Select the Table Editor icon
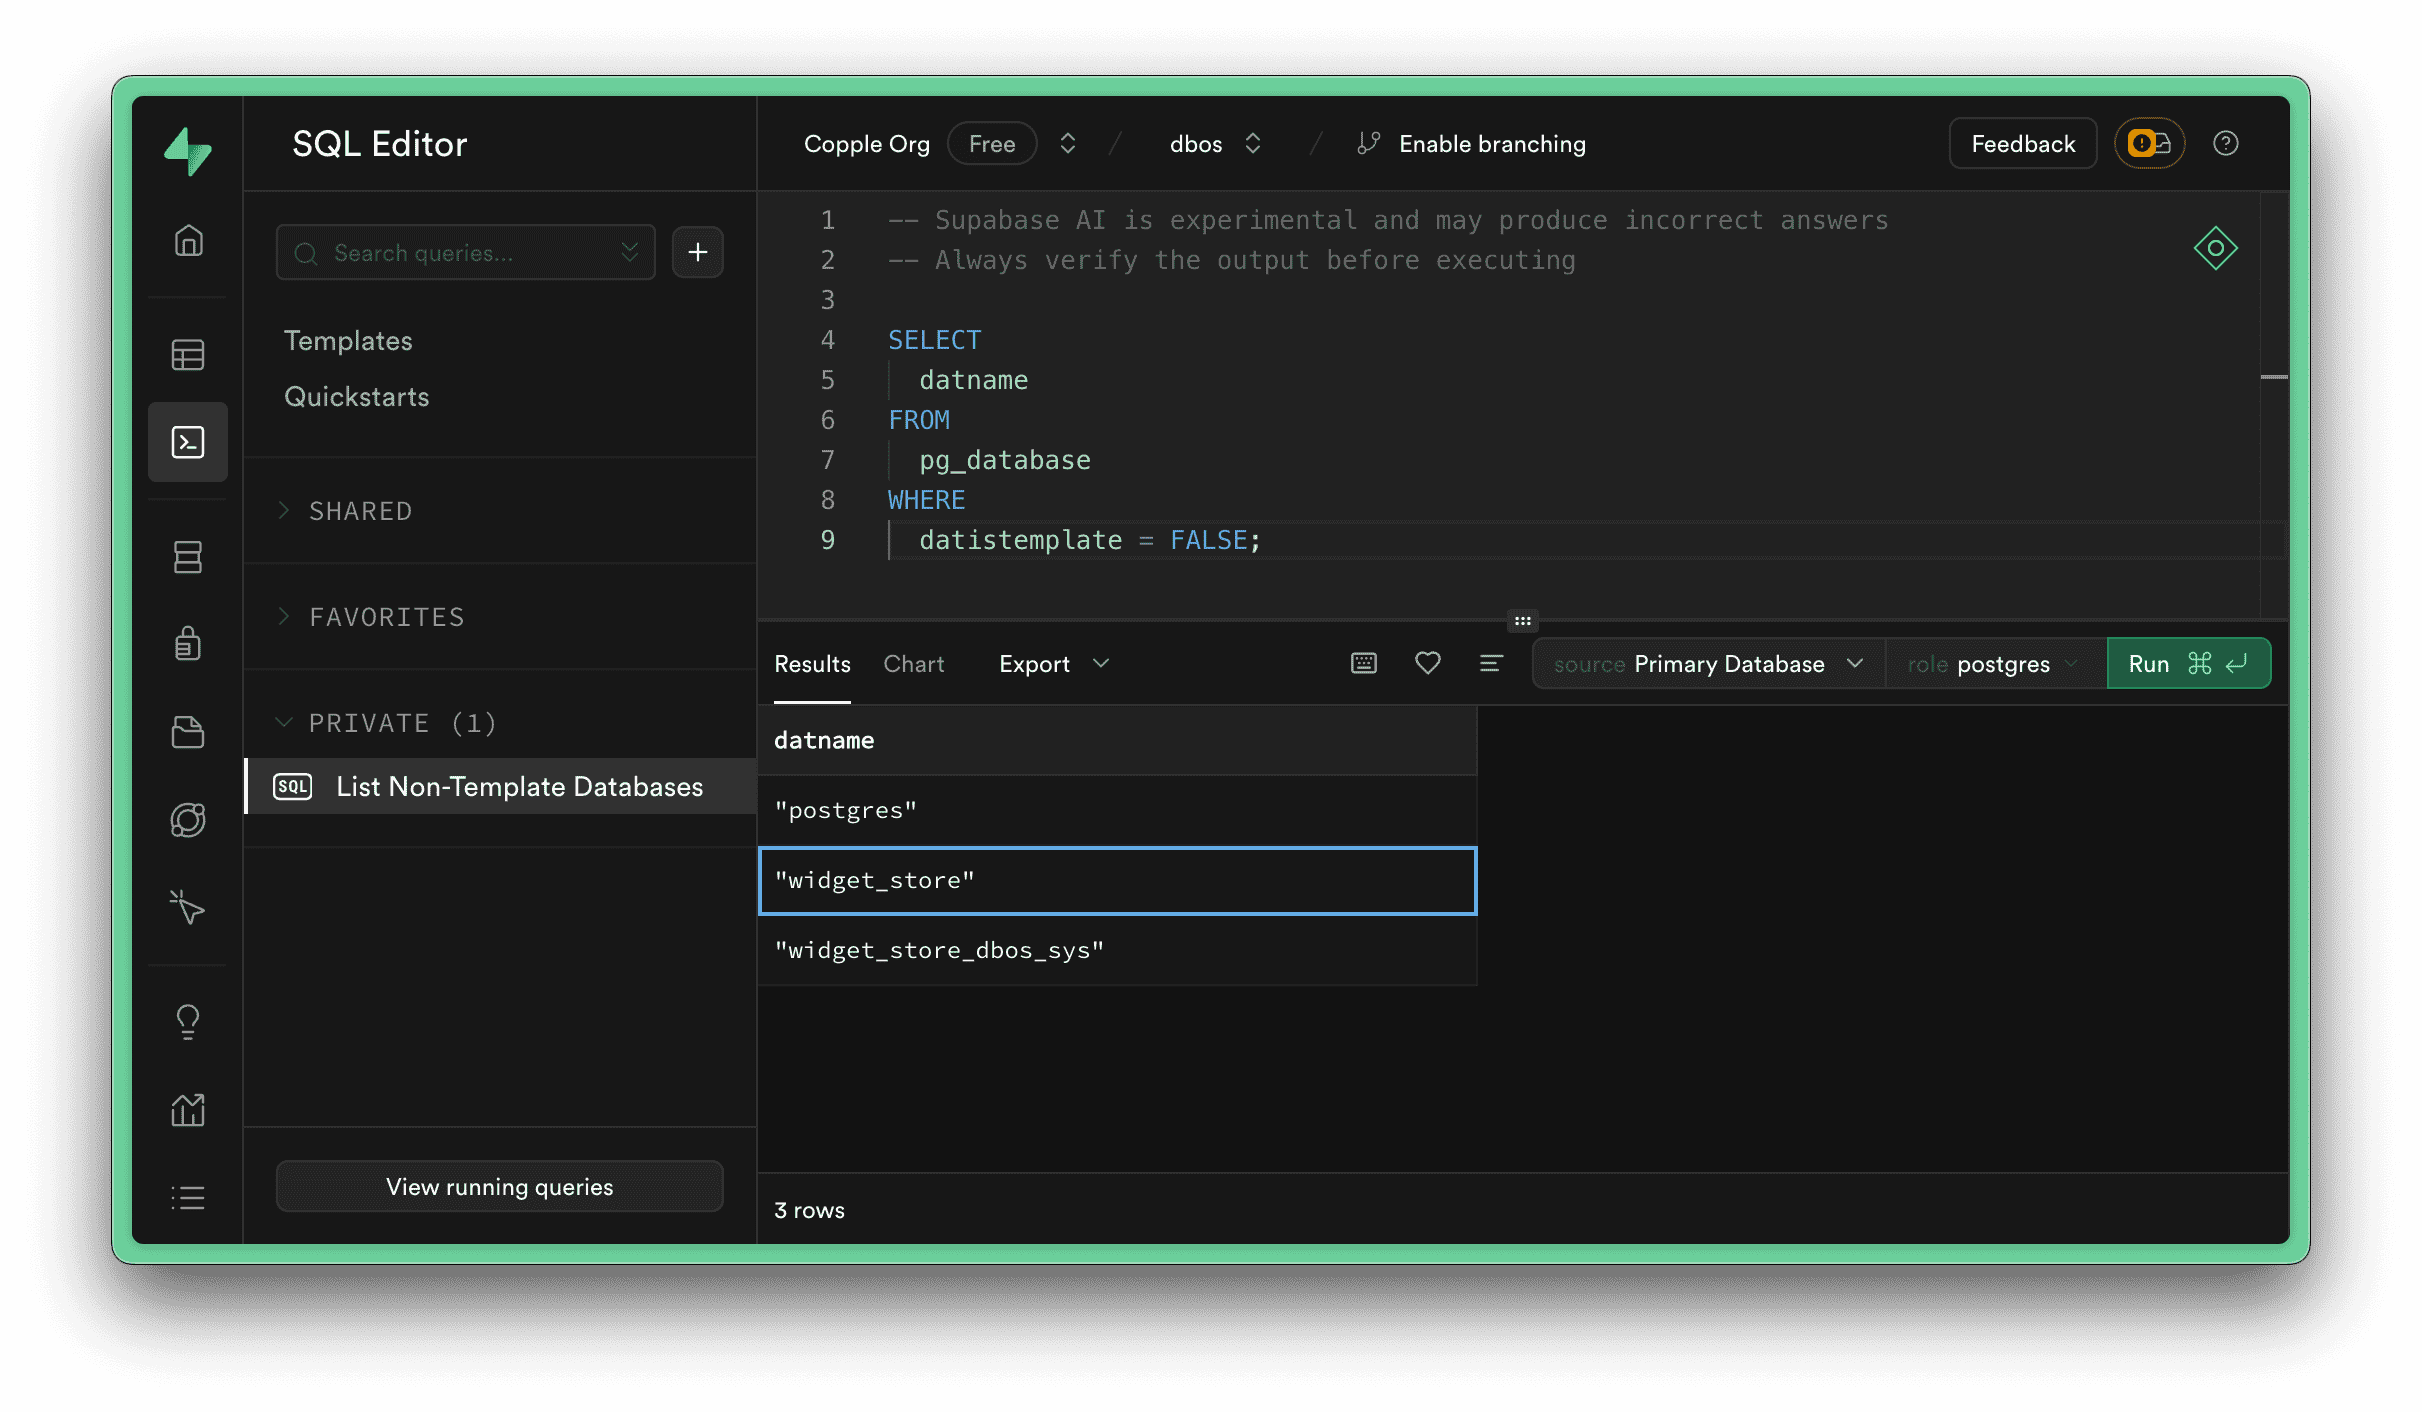The width and height of the screenshot is (2422, 1412). pos(188,354)
